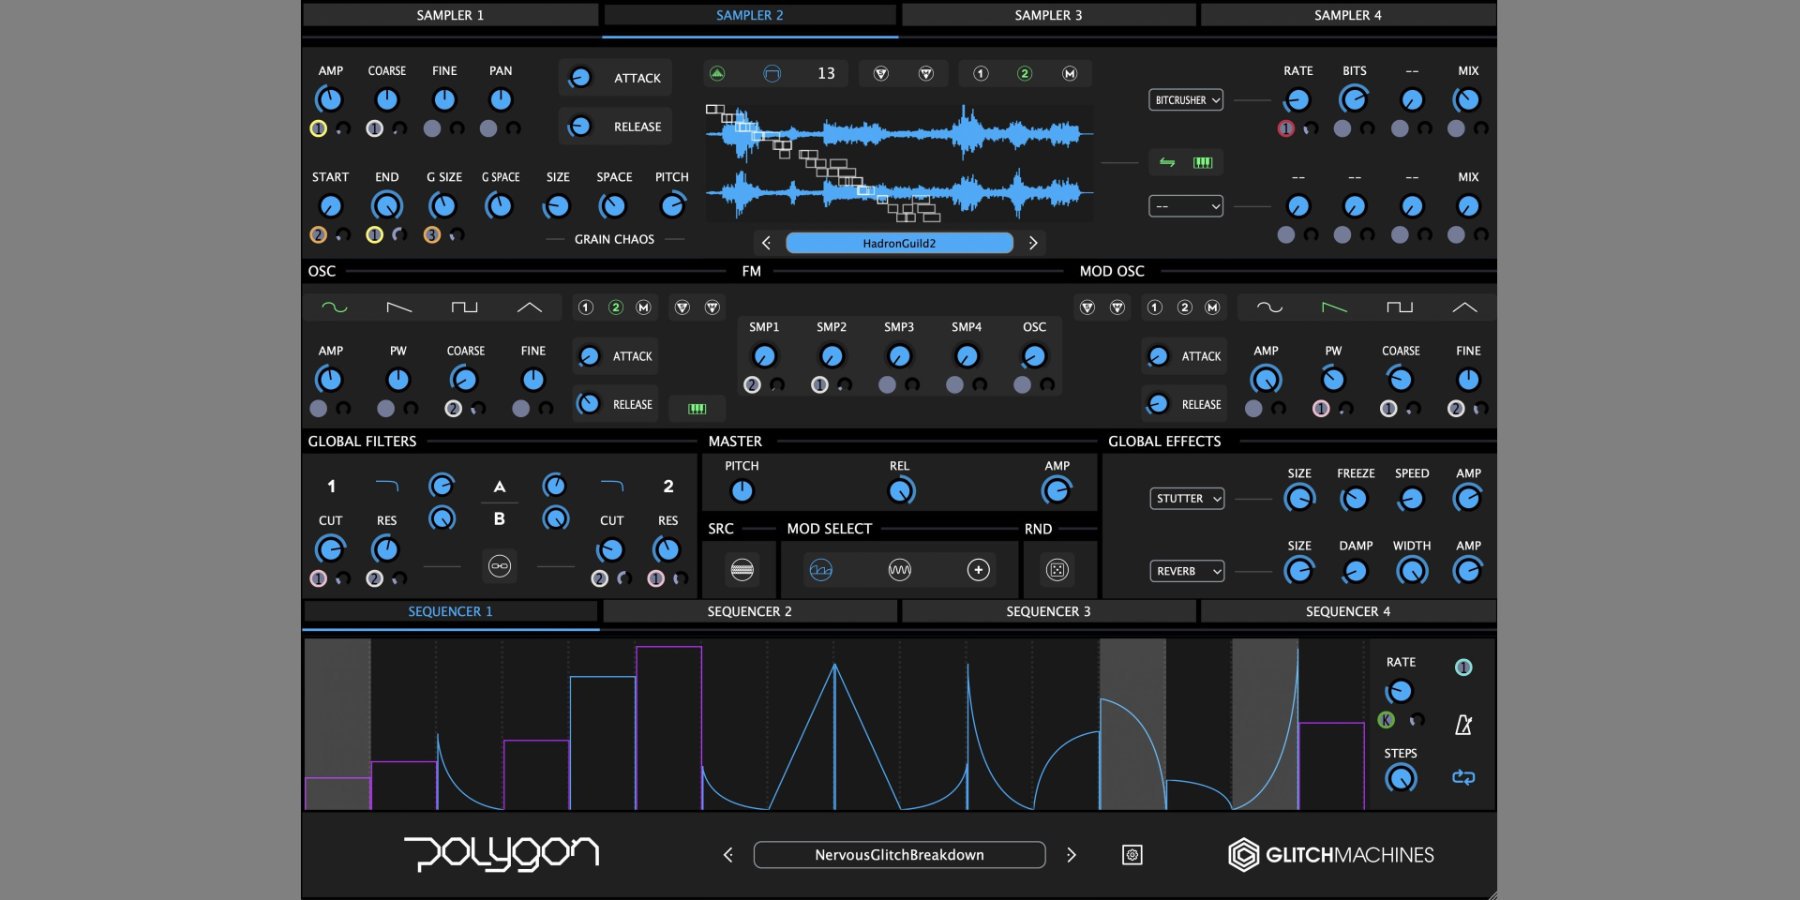Change filter 2 type curve icon

click(x=612, y=486)
